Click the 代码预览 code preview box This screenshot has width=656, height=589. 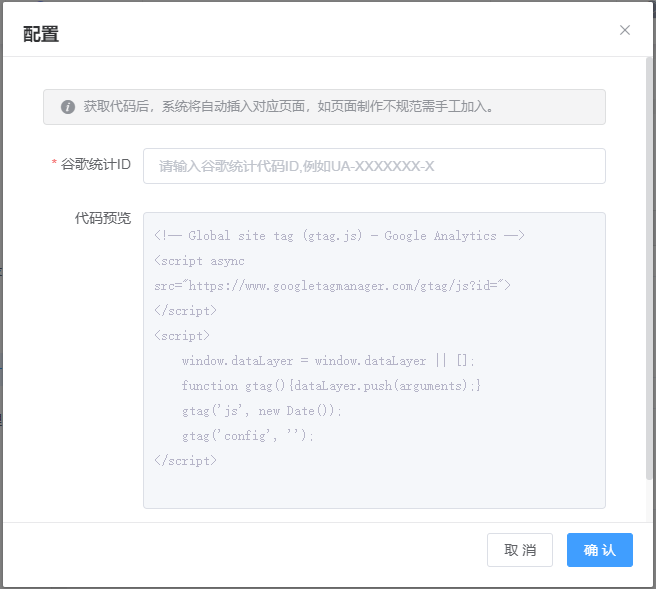[374, 360]
